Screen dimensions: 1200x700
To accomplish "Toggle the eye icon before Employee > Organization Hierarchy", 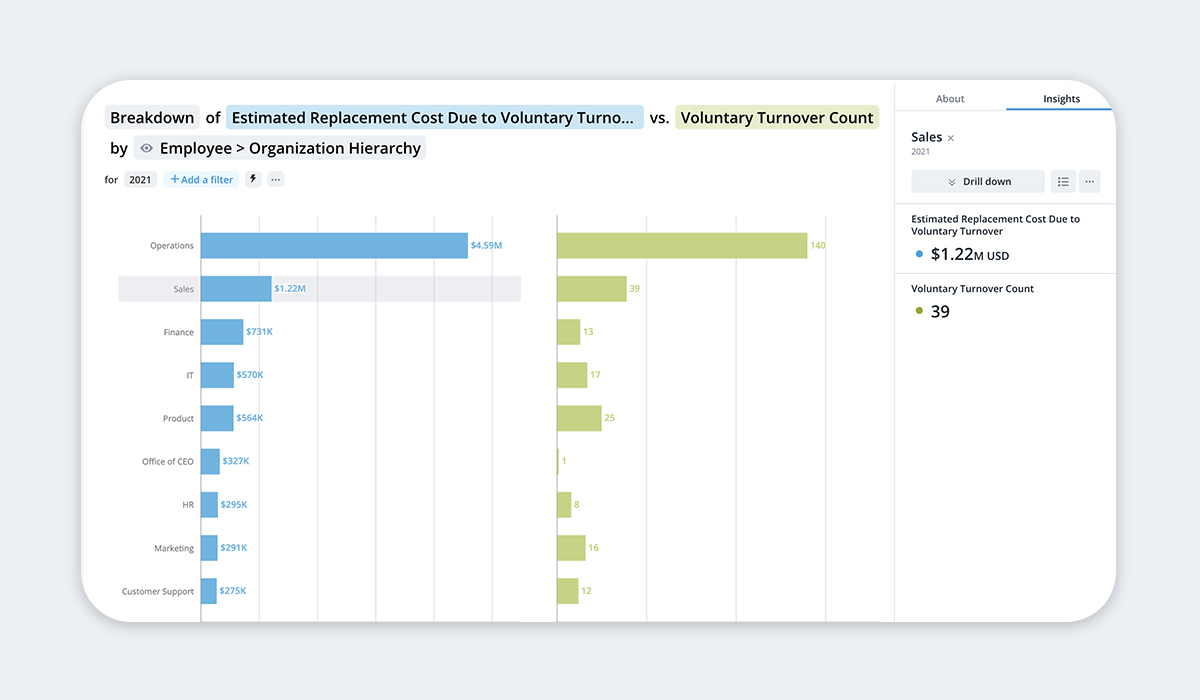I will [147, 148].
